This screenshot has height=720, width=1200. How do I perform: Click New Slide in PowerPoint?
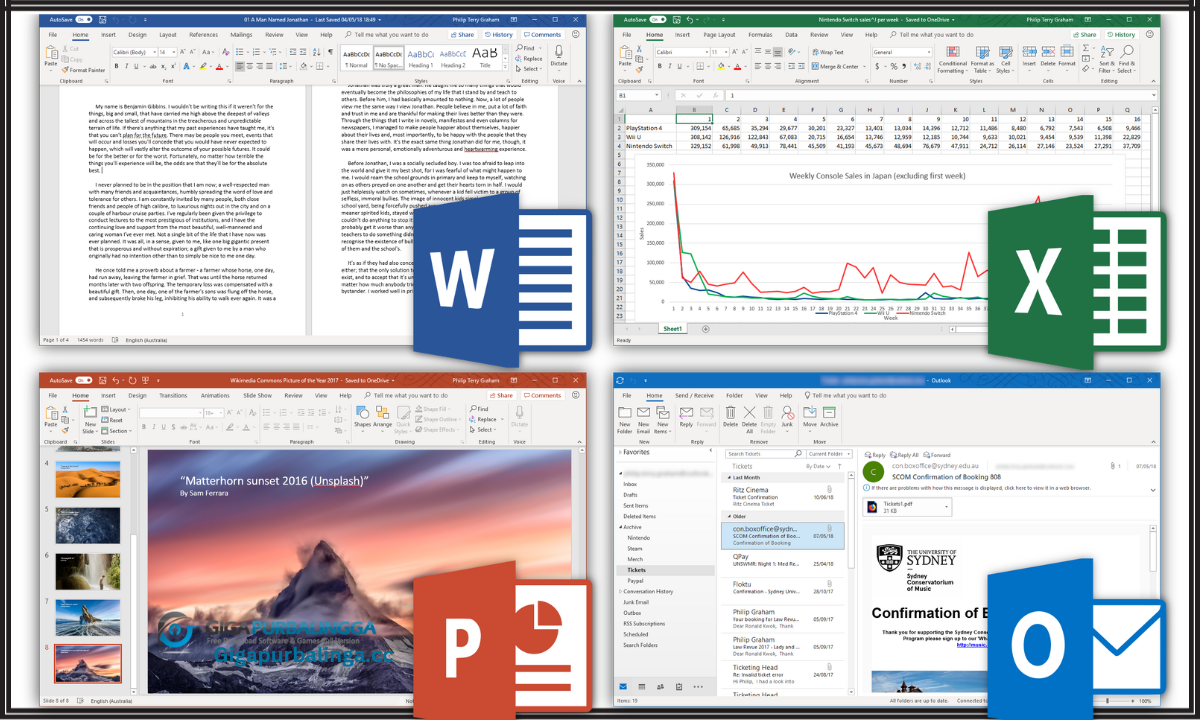pyautogui.click(x=90, y=419)
